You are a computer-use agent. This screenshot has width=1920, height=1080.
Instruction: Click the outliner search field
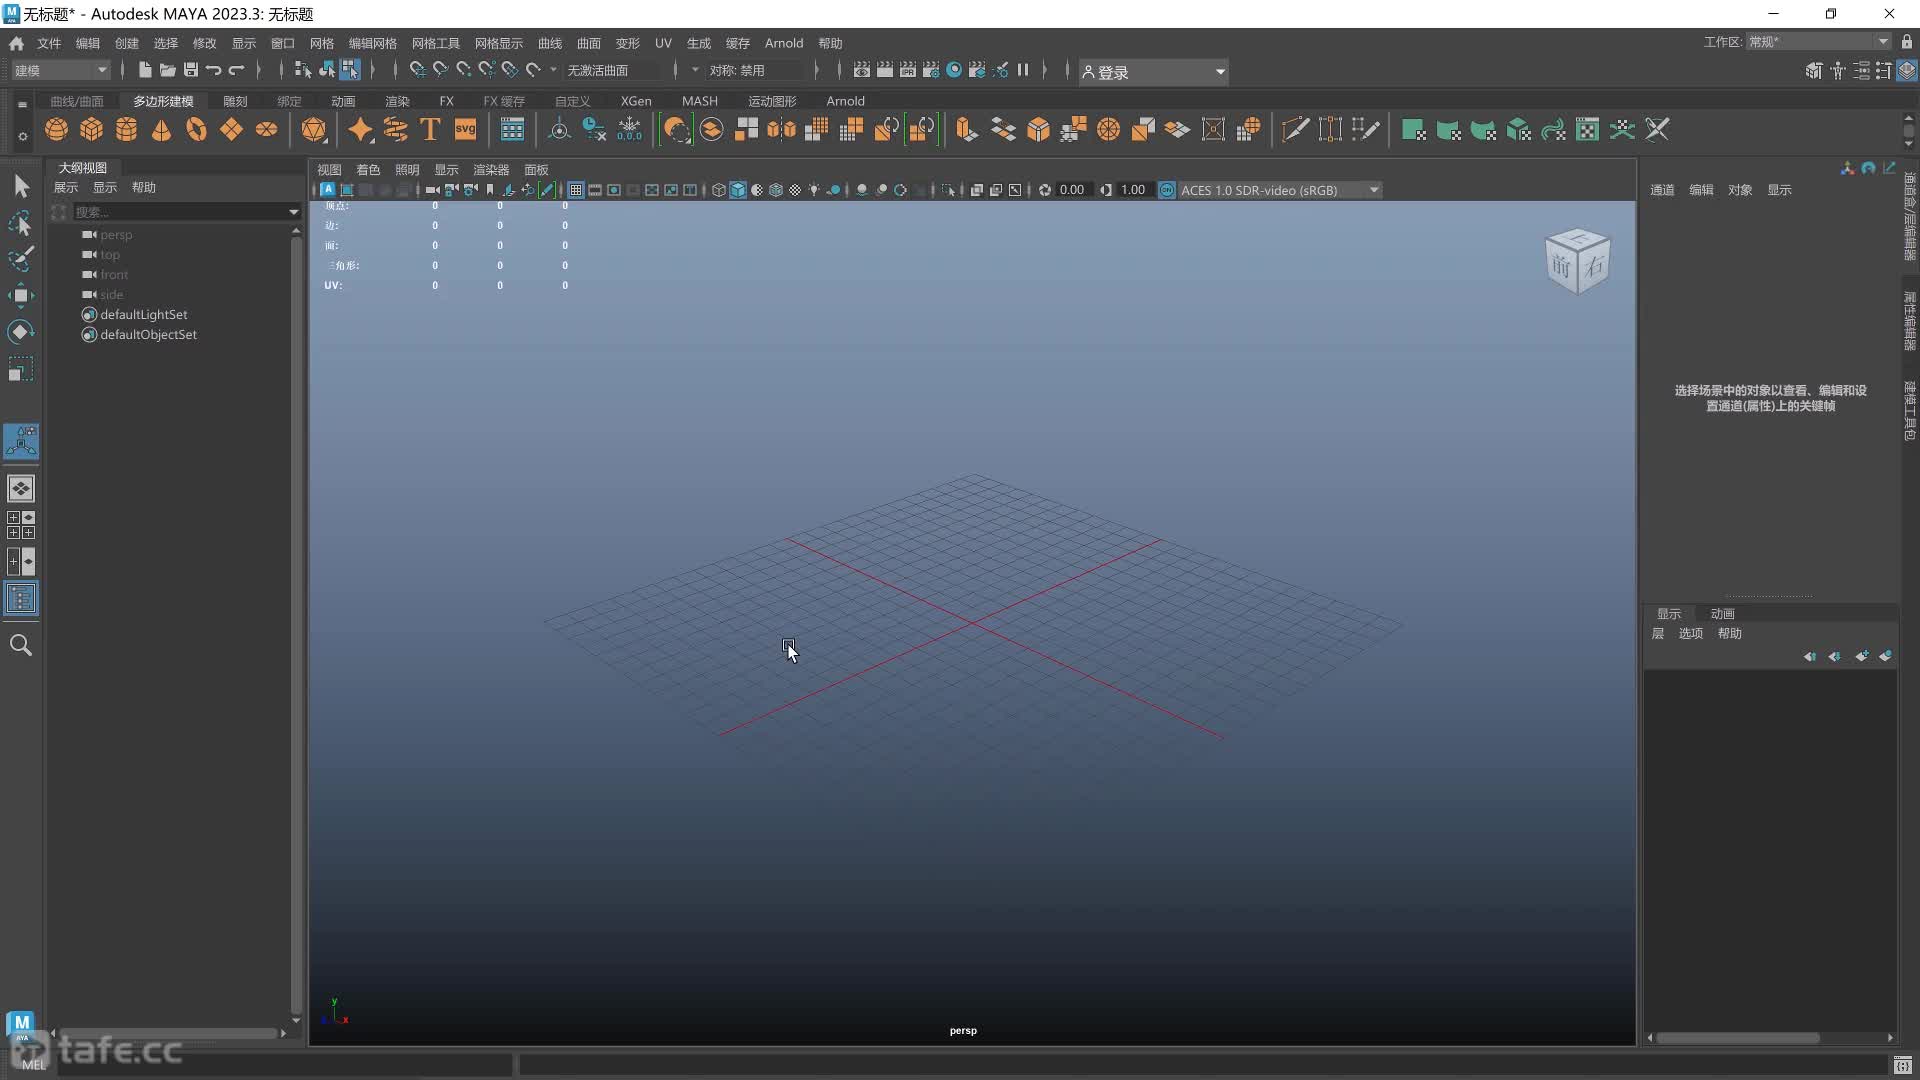(180, 212)
